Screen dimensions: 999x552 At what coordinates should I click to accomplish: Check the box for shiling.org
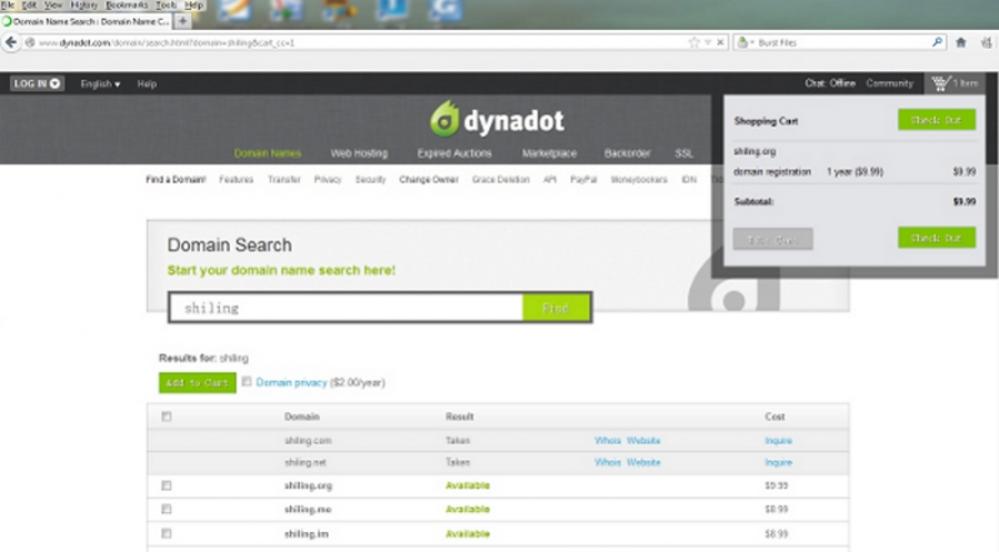[x=166, y=486]
